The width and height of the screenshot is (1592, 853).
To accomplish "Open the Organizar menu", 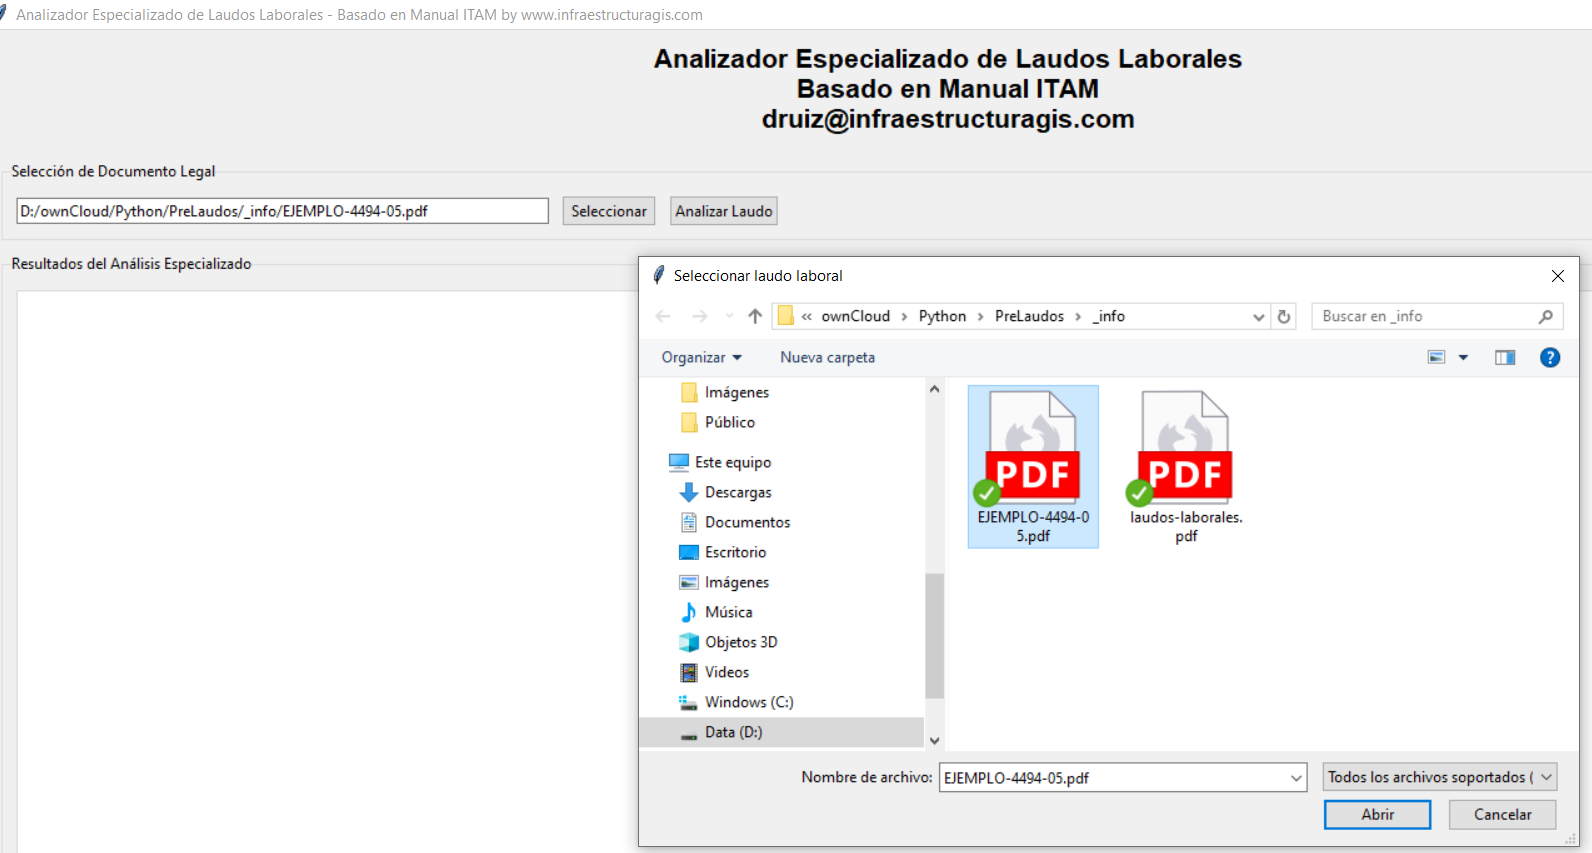I will coord(701,357).
